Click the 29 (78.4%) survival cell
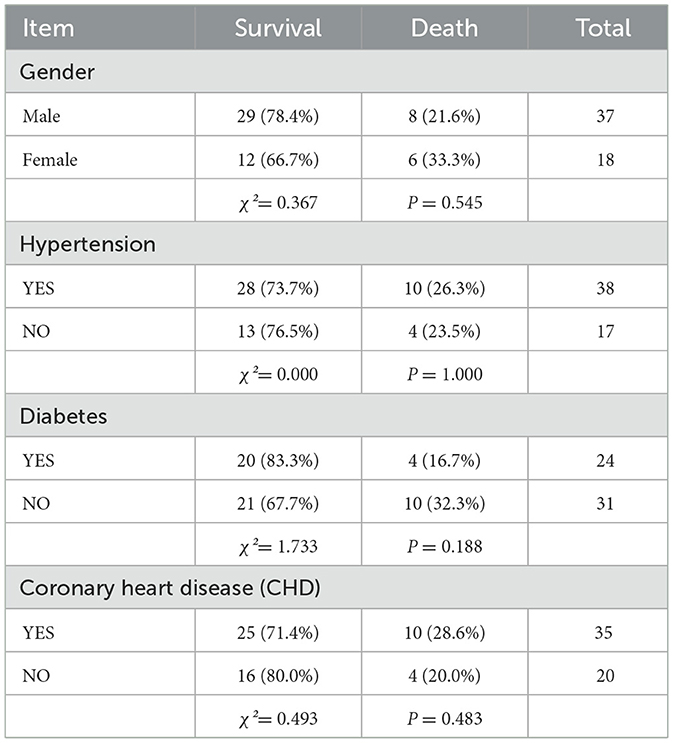Image resolution: width=673 pixels, height=743 pixels. pyautogui.click(x=278, y=114)
